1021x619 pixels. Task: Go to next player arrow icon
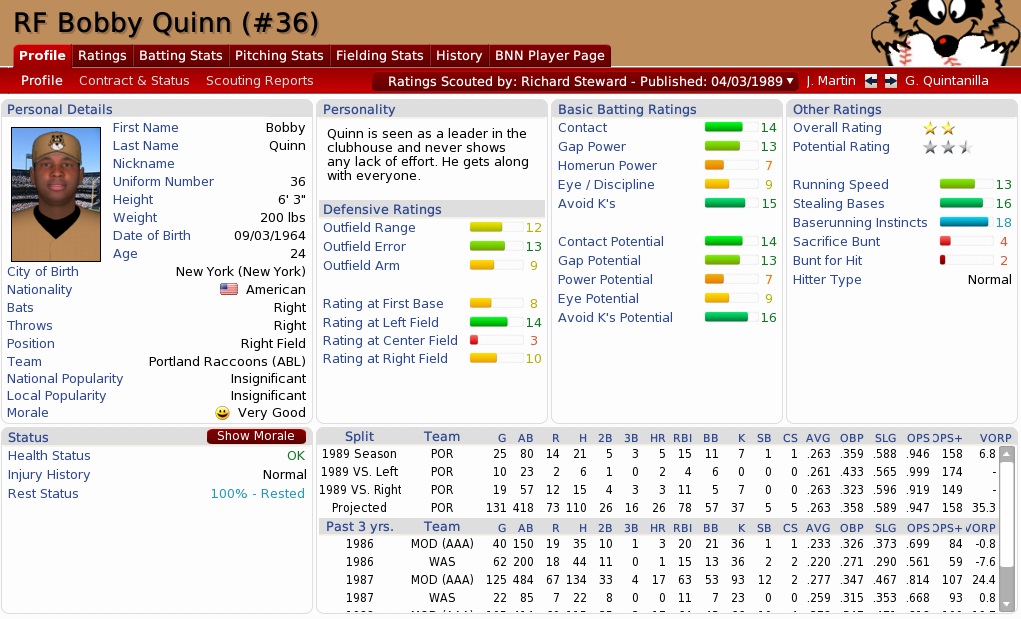click(x=890, y=81)
